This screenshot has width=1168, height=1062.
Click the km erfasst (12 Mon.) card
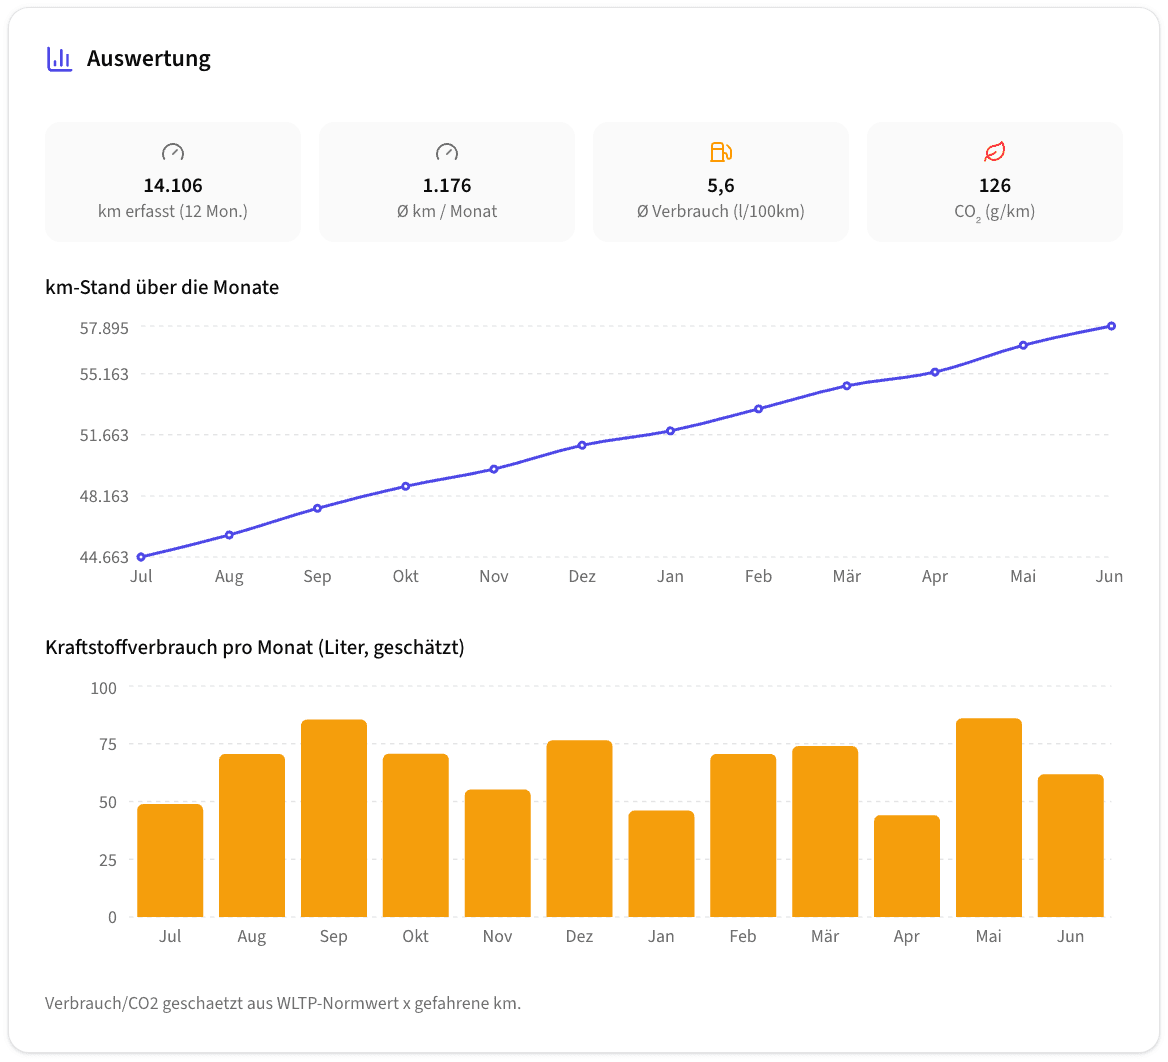click(173, 182)
